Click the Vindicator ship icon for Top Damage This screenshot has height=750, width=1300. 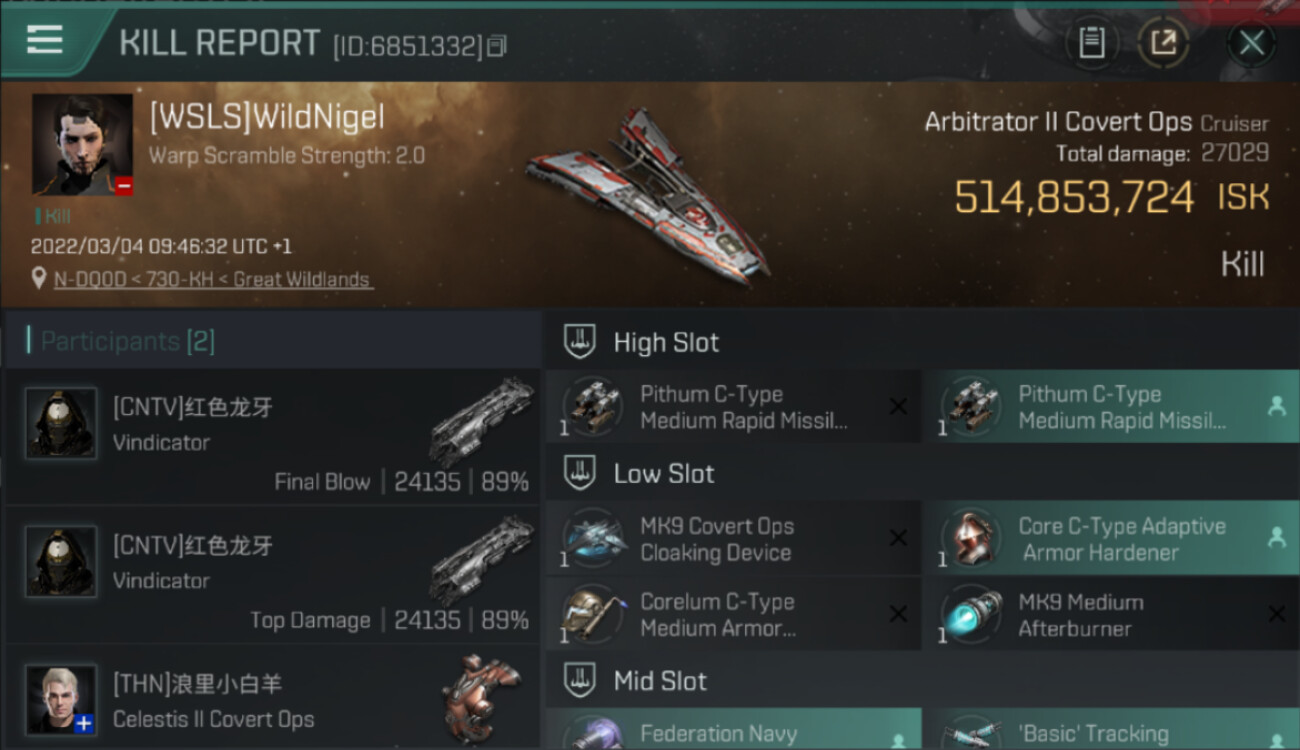pyautogui.click(x=482, y=560)
